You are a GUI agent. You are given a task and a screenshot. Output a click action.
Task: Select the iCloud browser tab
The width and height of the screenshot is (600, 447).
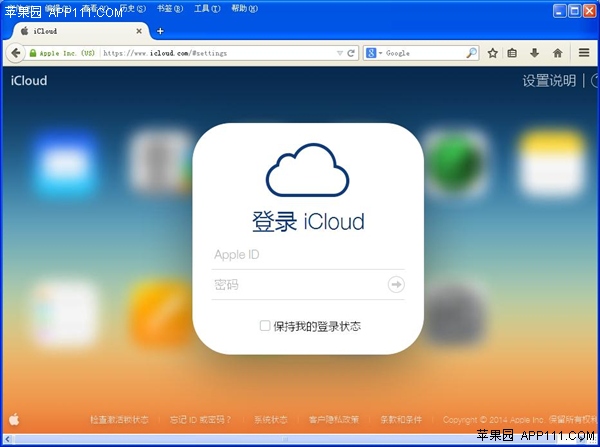pos(81,31)
